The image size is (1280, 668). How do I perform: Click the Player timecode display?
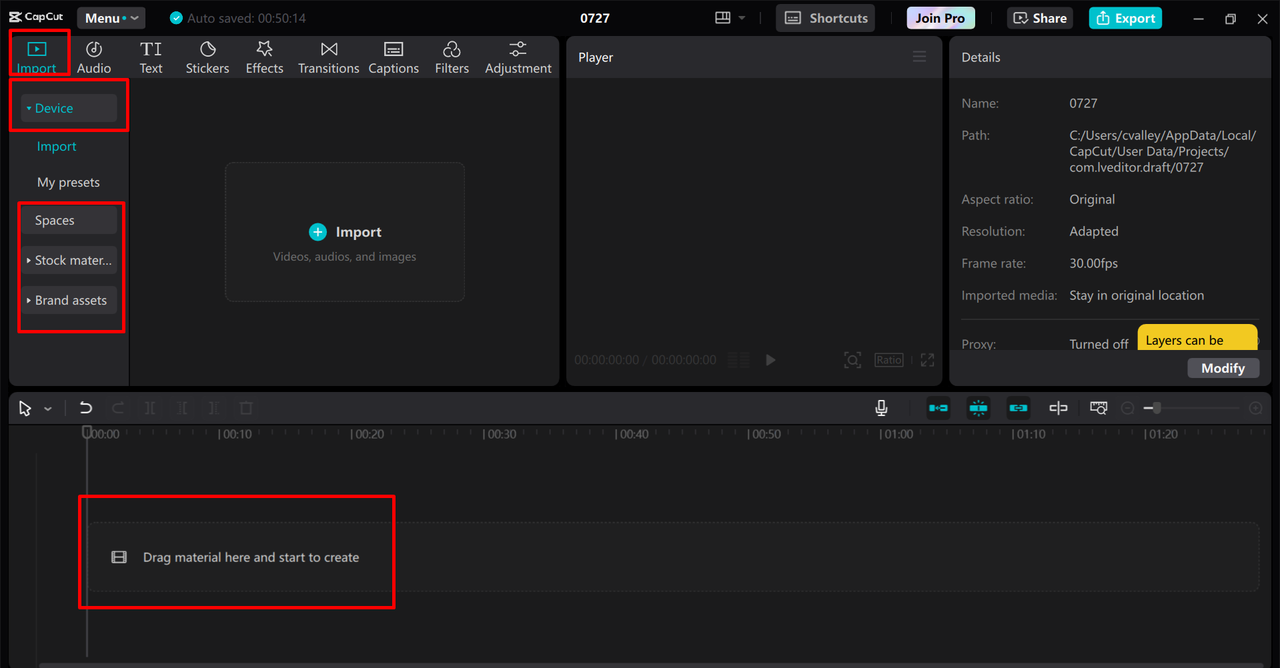click(645, 360)
